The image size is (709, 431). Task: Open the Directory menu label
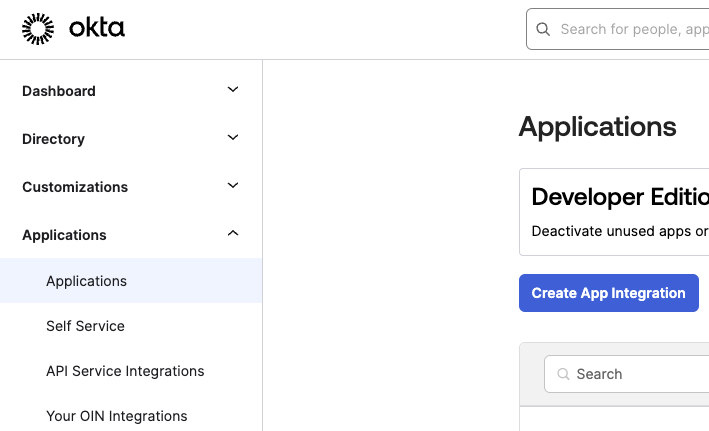click(x=53, y=139)
